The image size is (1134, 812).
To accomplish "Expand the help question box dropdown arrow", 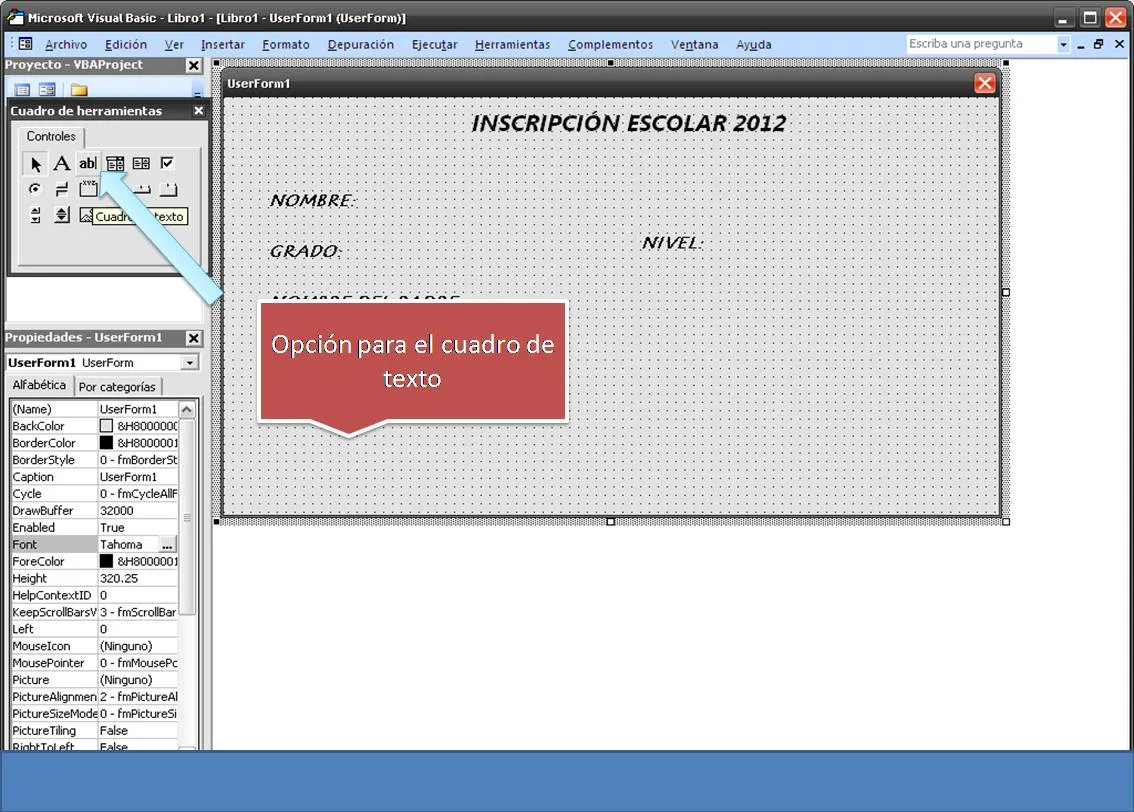I will pos(1062,44).
